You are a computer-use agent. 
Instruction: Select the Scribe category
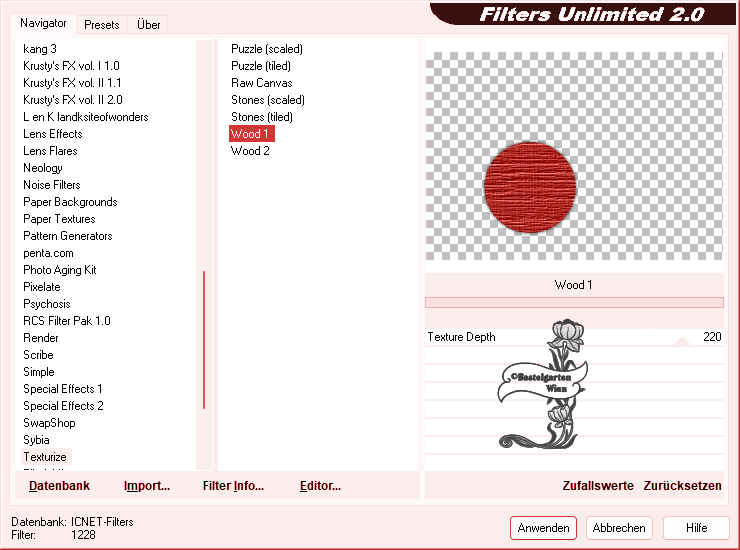(38, 355)
